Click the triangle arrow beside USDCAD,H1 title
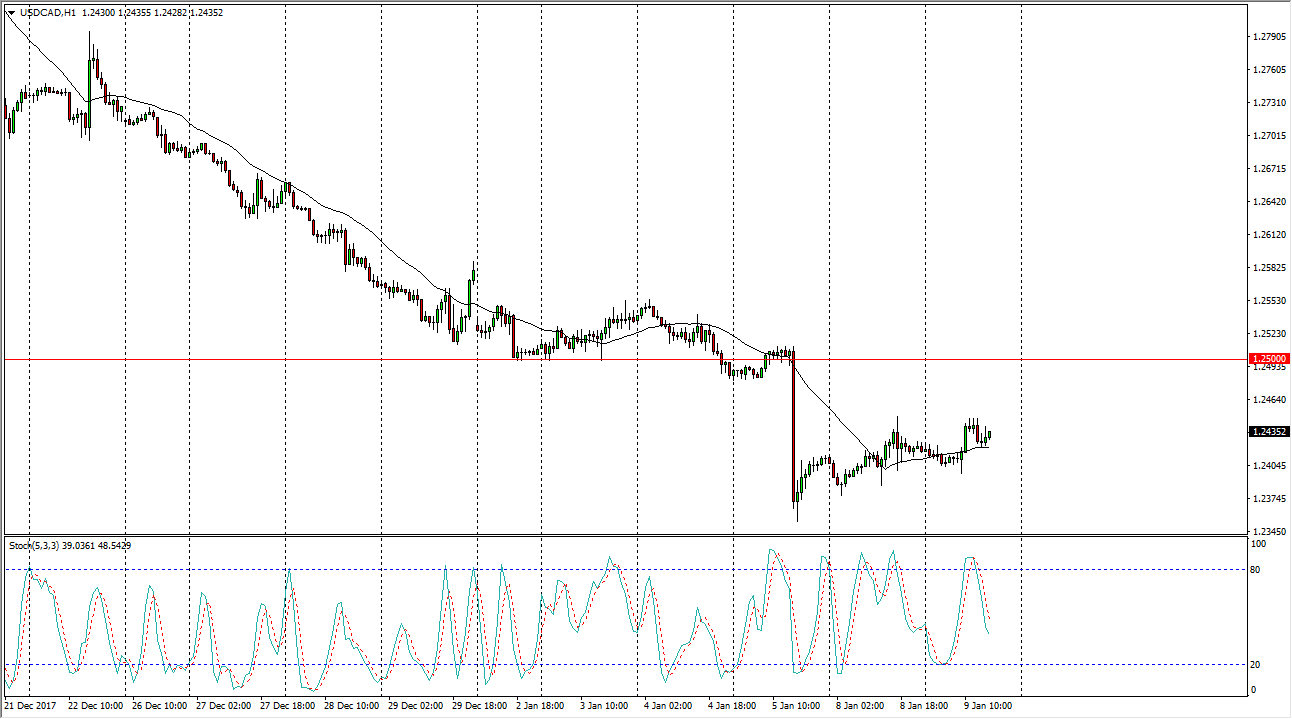Viewport: 1292px width, 719px height. click(x=11, y=12)
